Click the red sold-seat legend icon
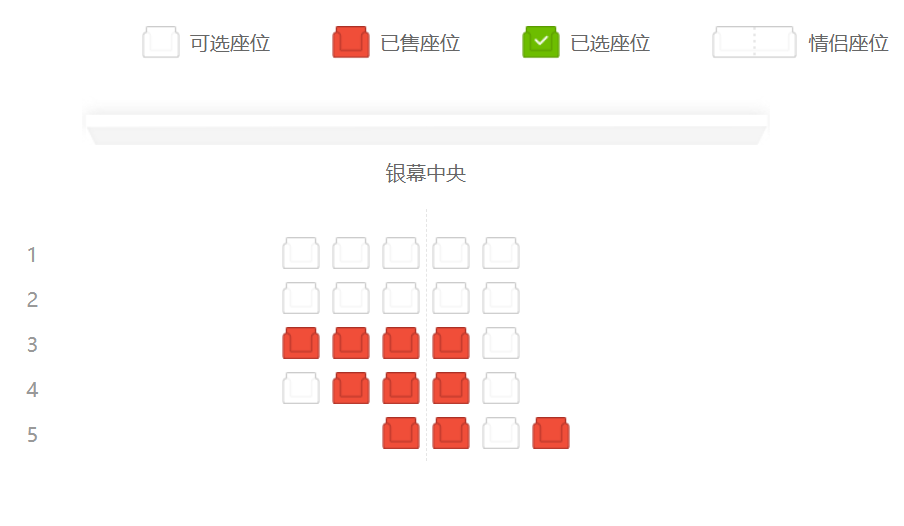The height and width of the screenshot is (526, 904). tap(351, 42)
